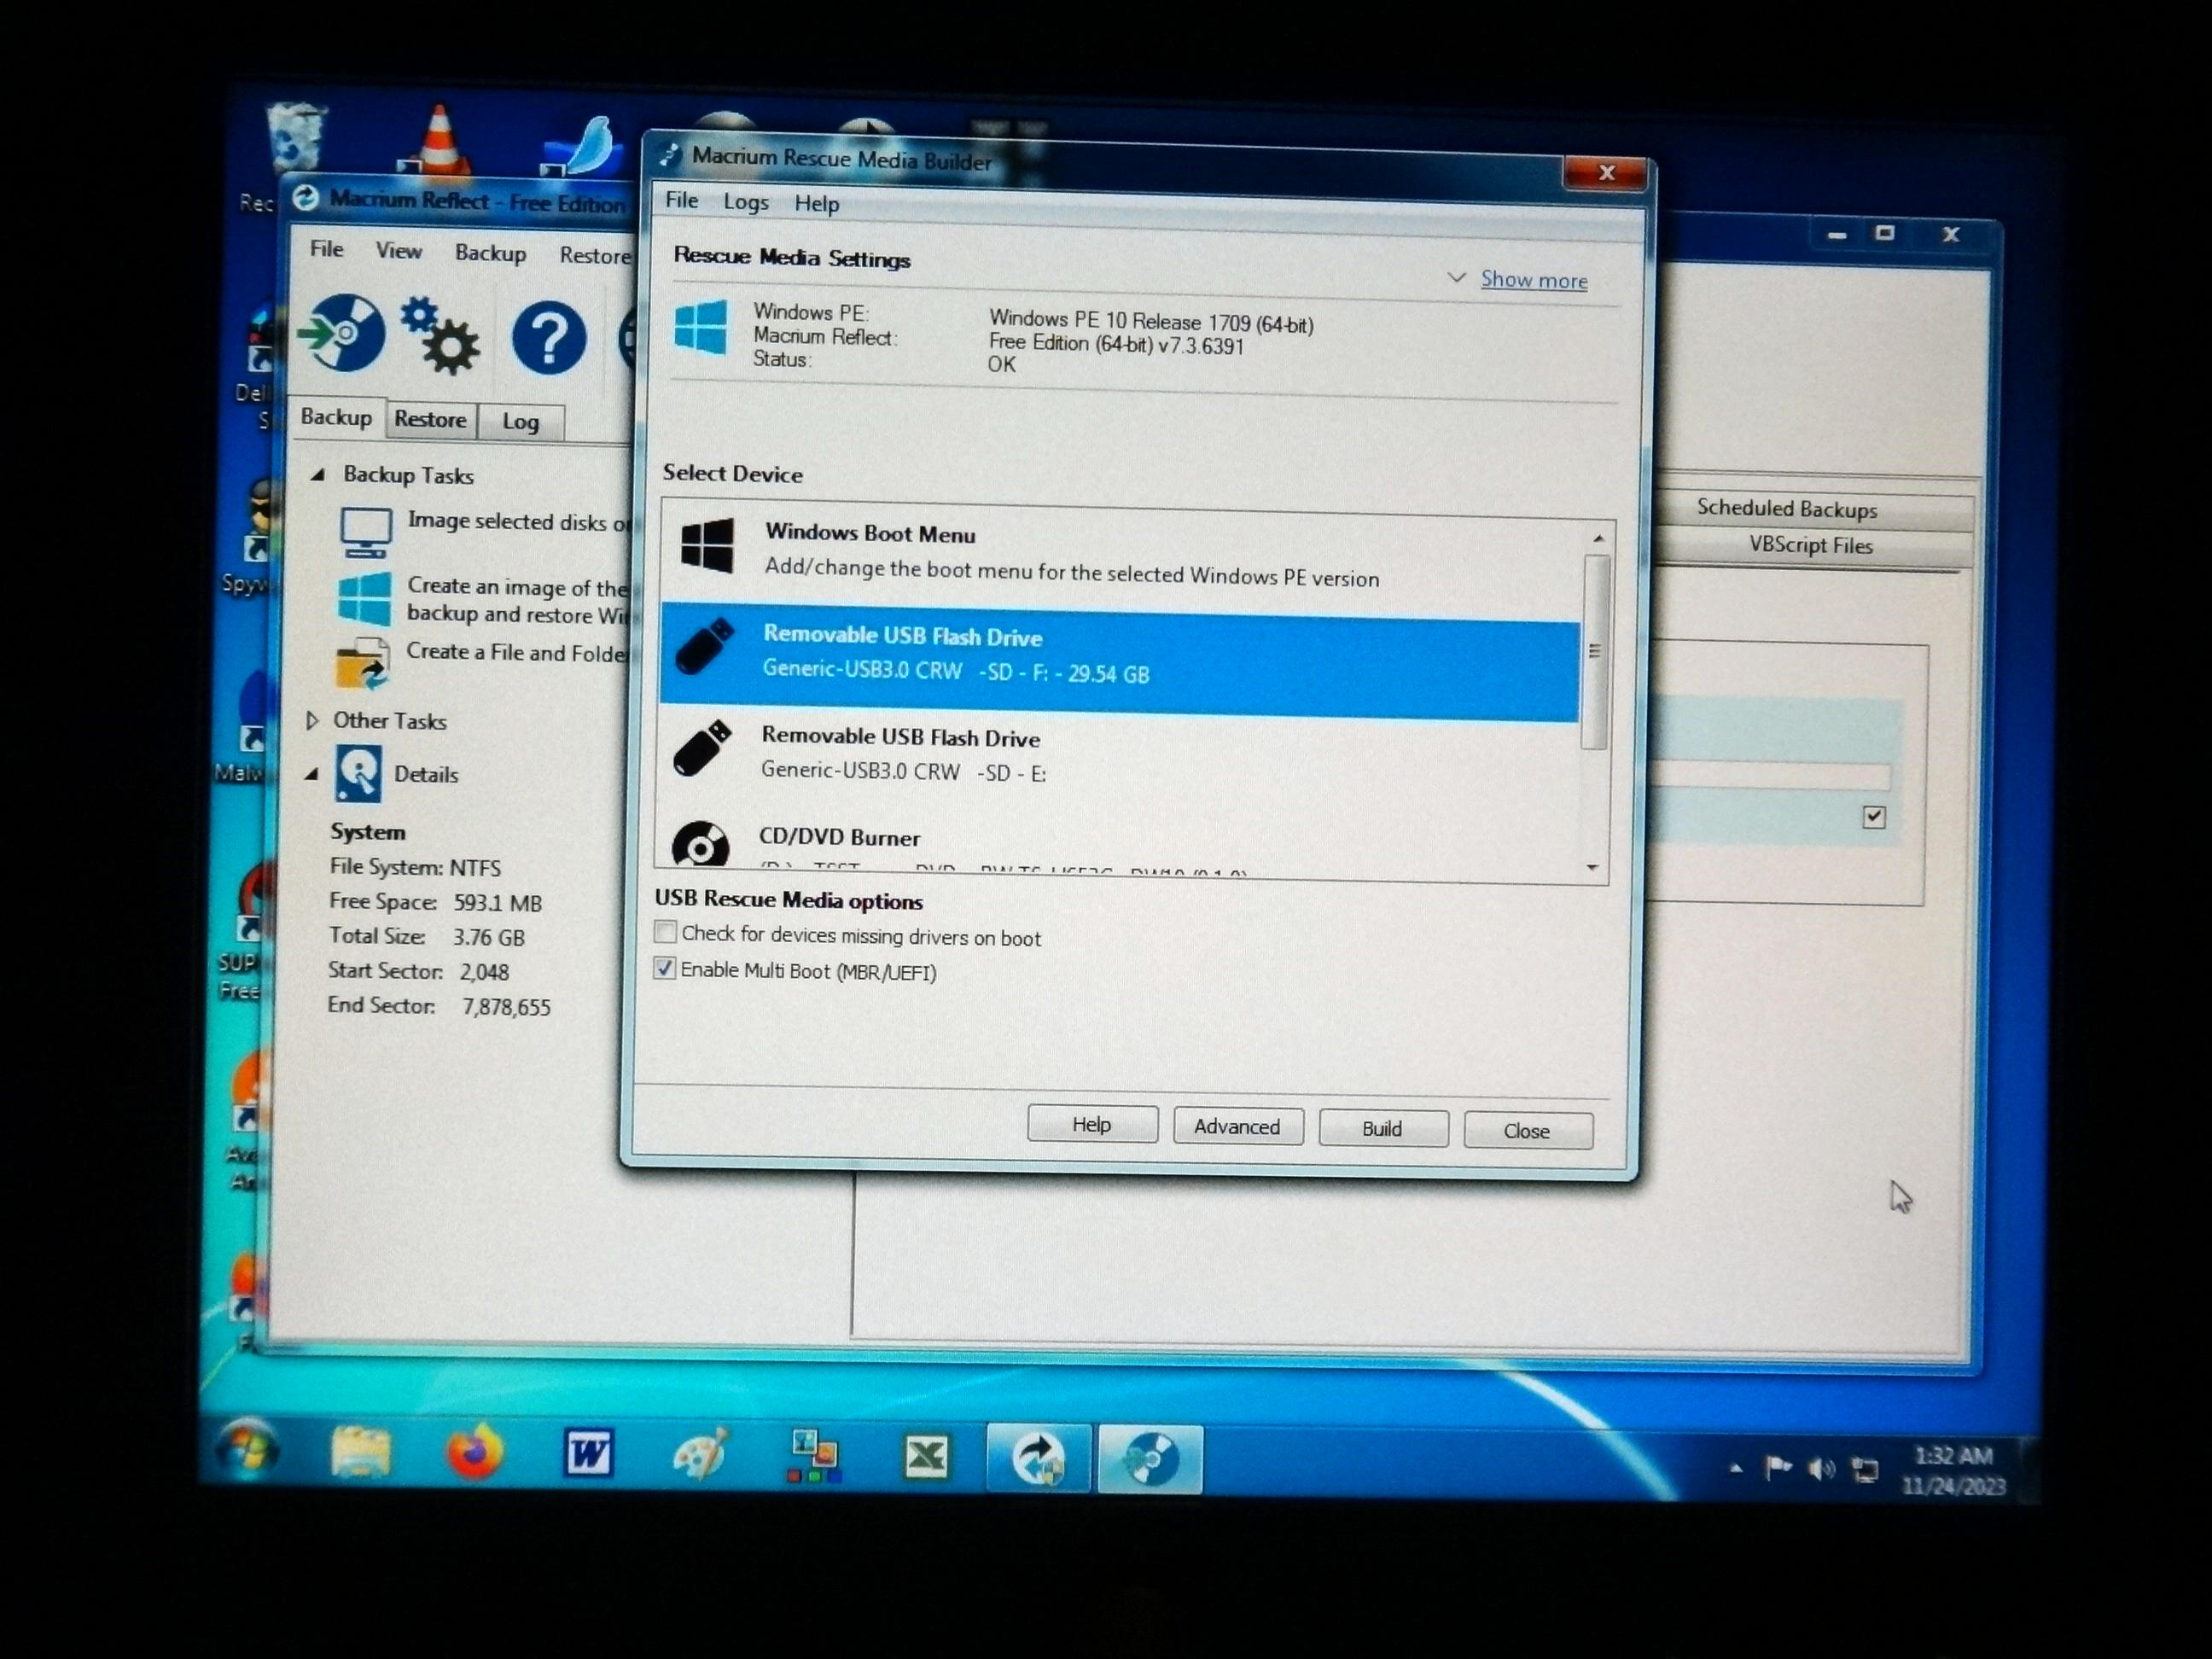The width and height of the screenshot is (2212, 1659).
Task: Open Excel from the taskbar
Action: pyautogui.click(x=927, y=1457)
